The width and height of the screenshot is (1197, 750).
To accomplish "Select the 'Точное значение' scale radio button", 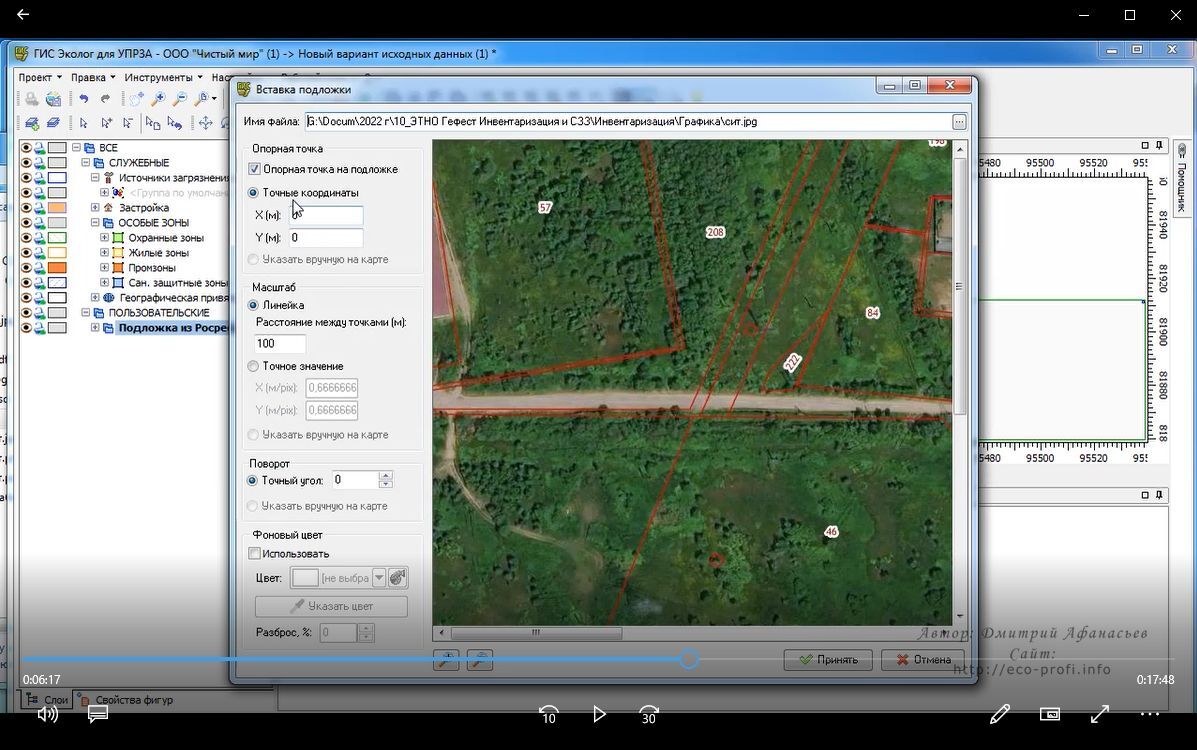I will tap(253, 367).
